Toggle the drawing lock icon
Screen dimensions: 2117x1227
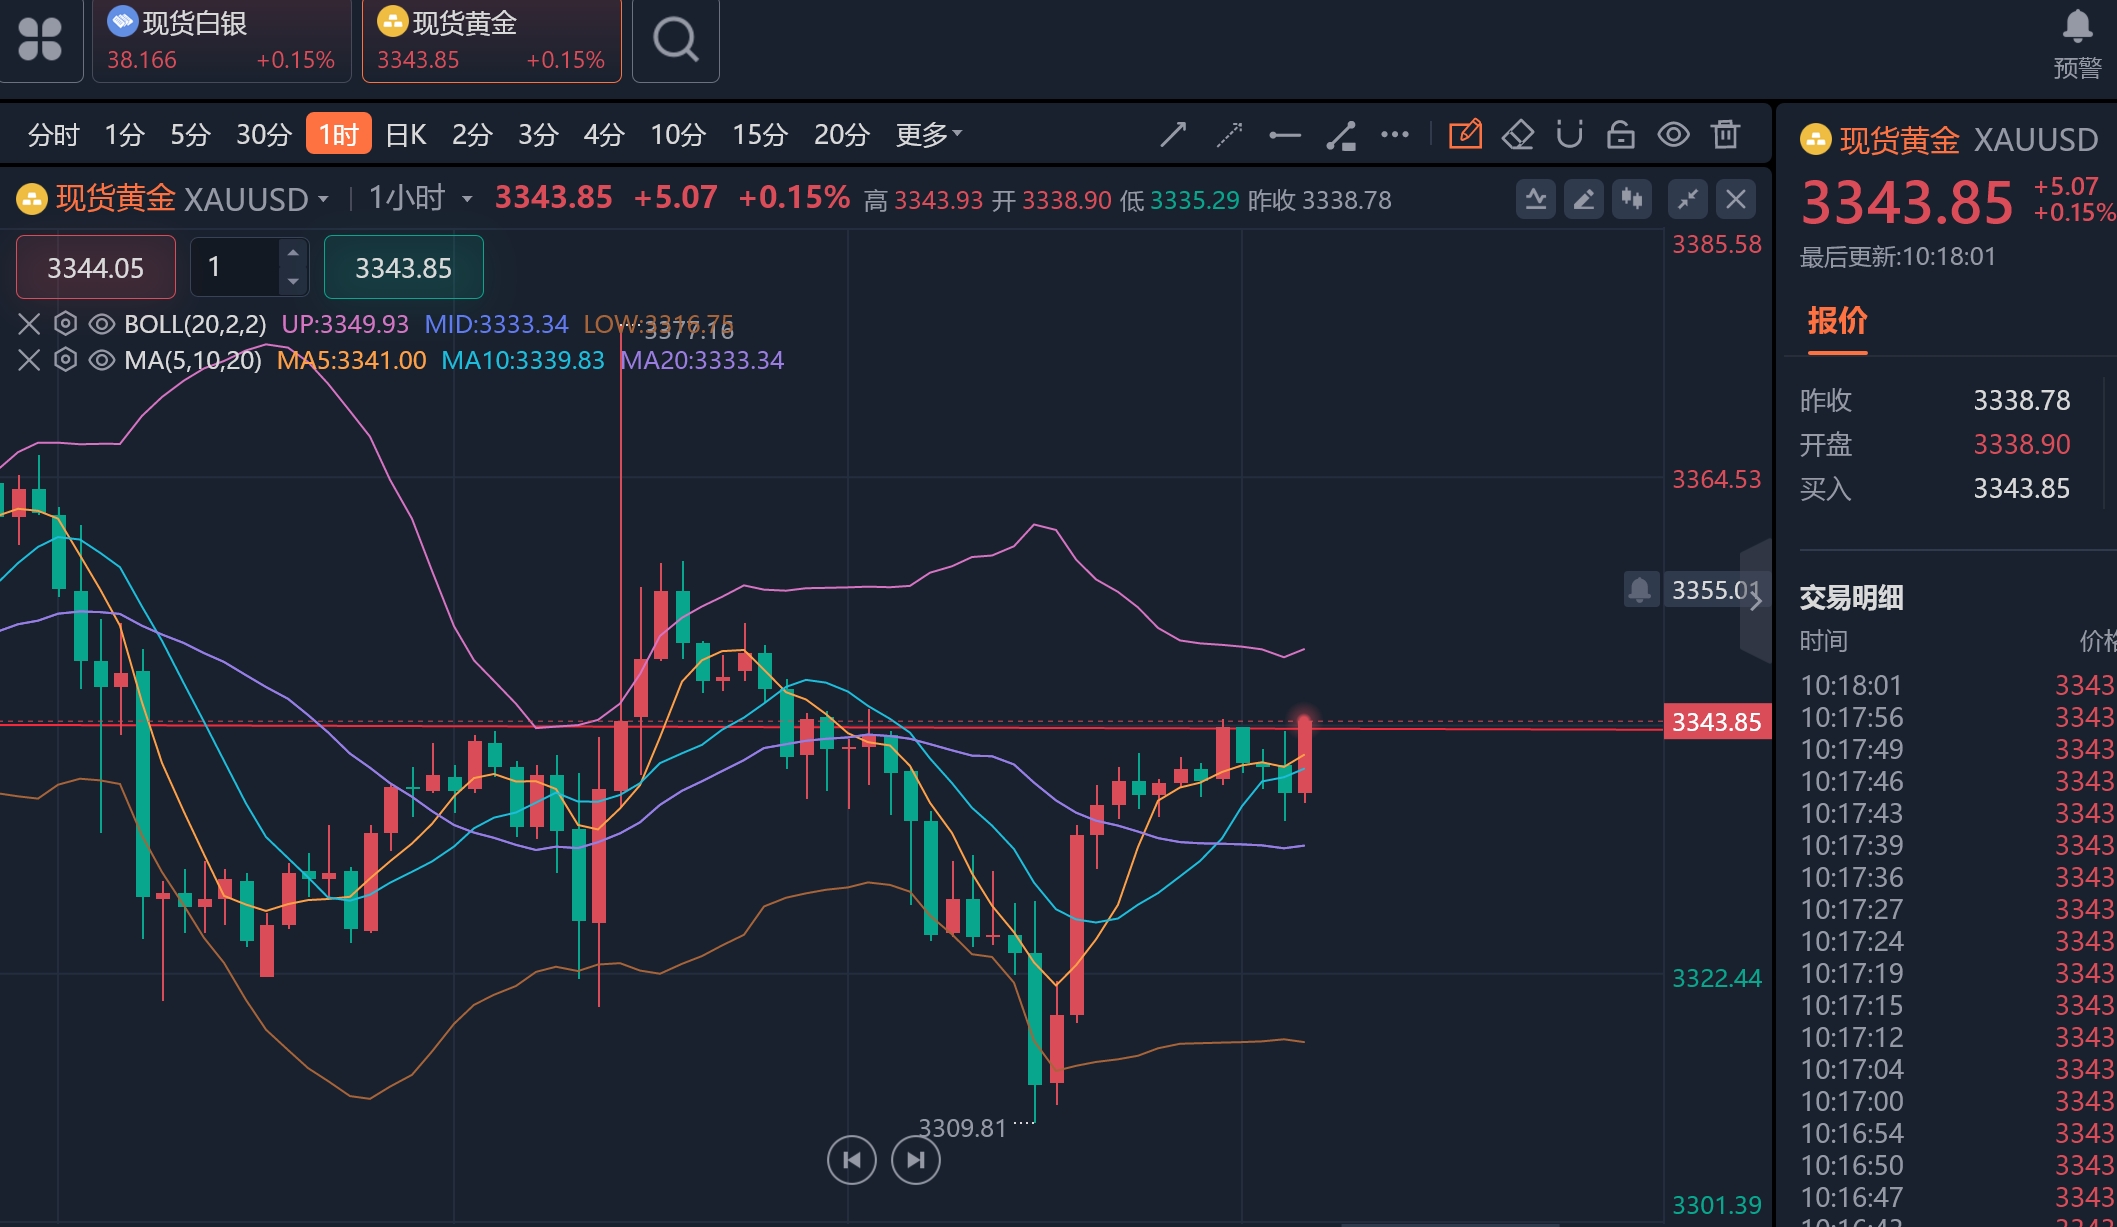(x=1621, y=134)
